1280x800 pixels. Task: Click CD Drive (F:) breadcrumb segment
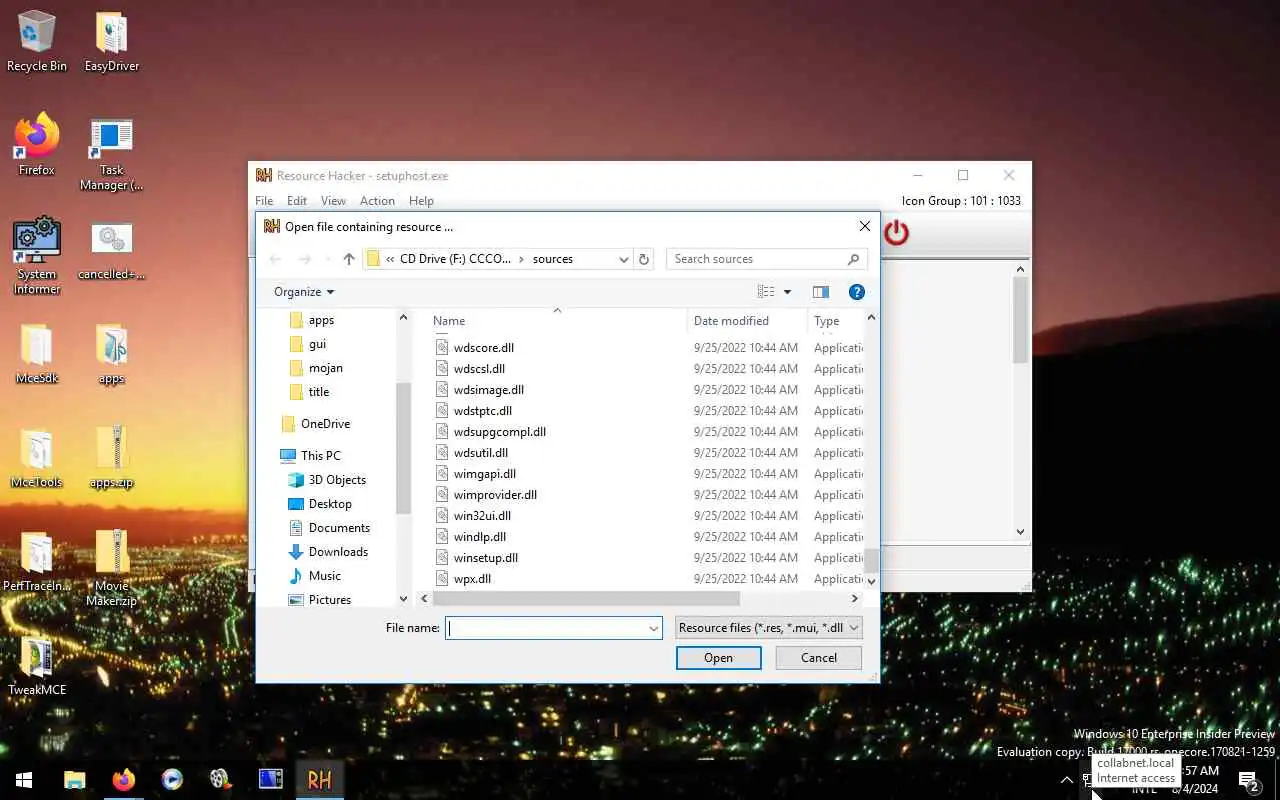pyautogui.click(x=455, y=259)
